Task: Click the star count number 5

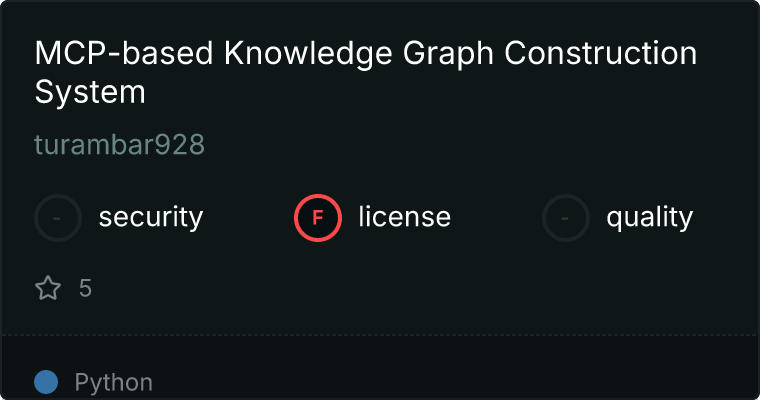Action: click(x=85, y=289)
